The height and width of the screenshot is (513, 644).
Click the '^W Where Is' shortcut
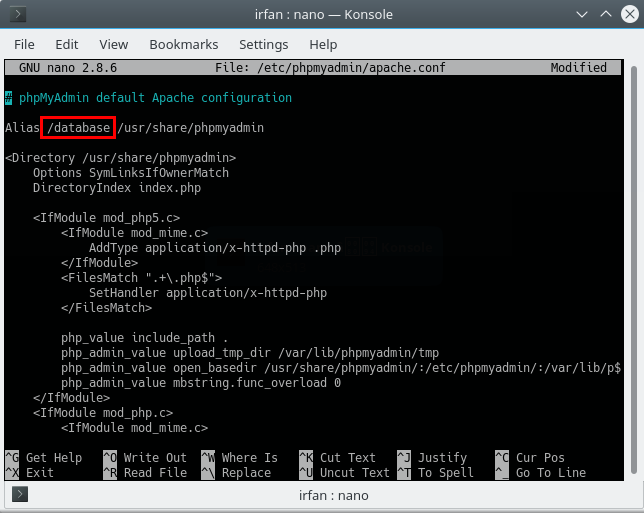[x=239, y=458]
